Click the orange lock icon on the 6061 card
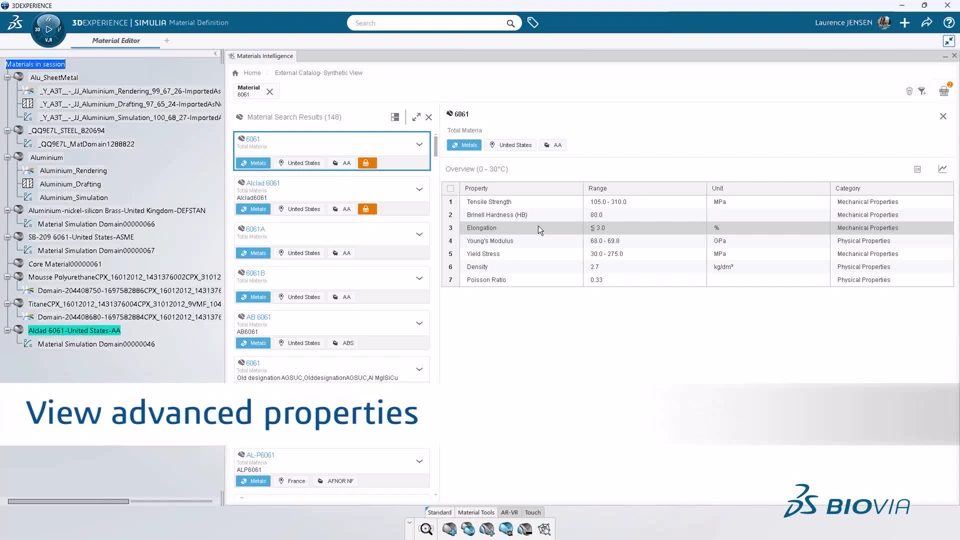Screen dimensions: 960x540 click(x=366, y=163)
